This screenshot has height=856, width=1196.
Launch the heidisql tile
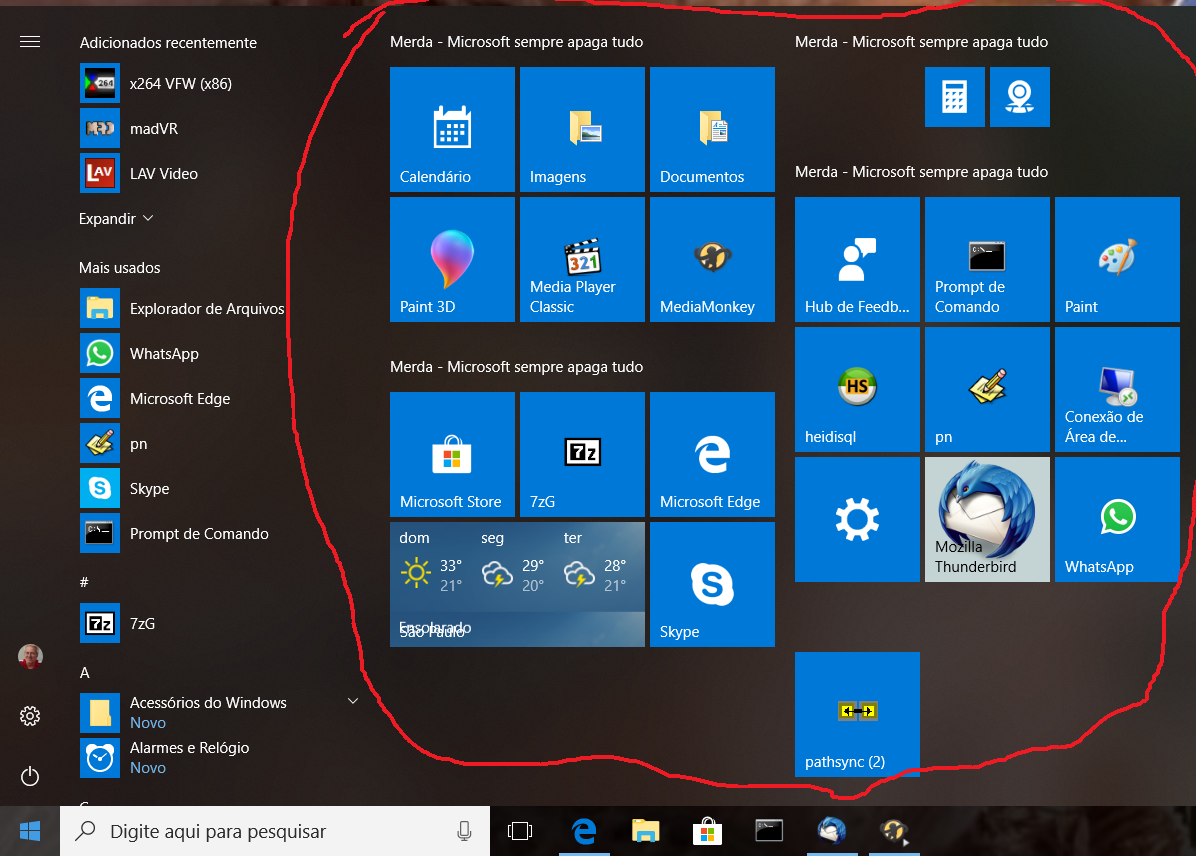pyautogui.click(x=857, y=389)
